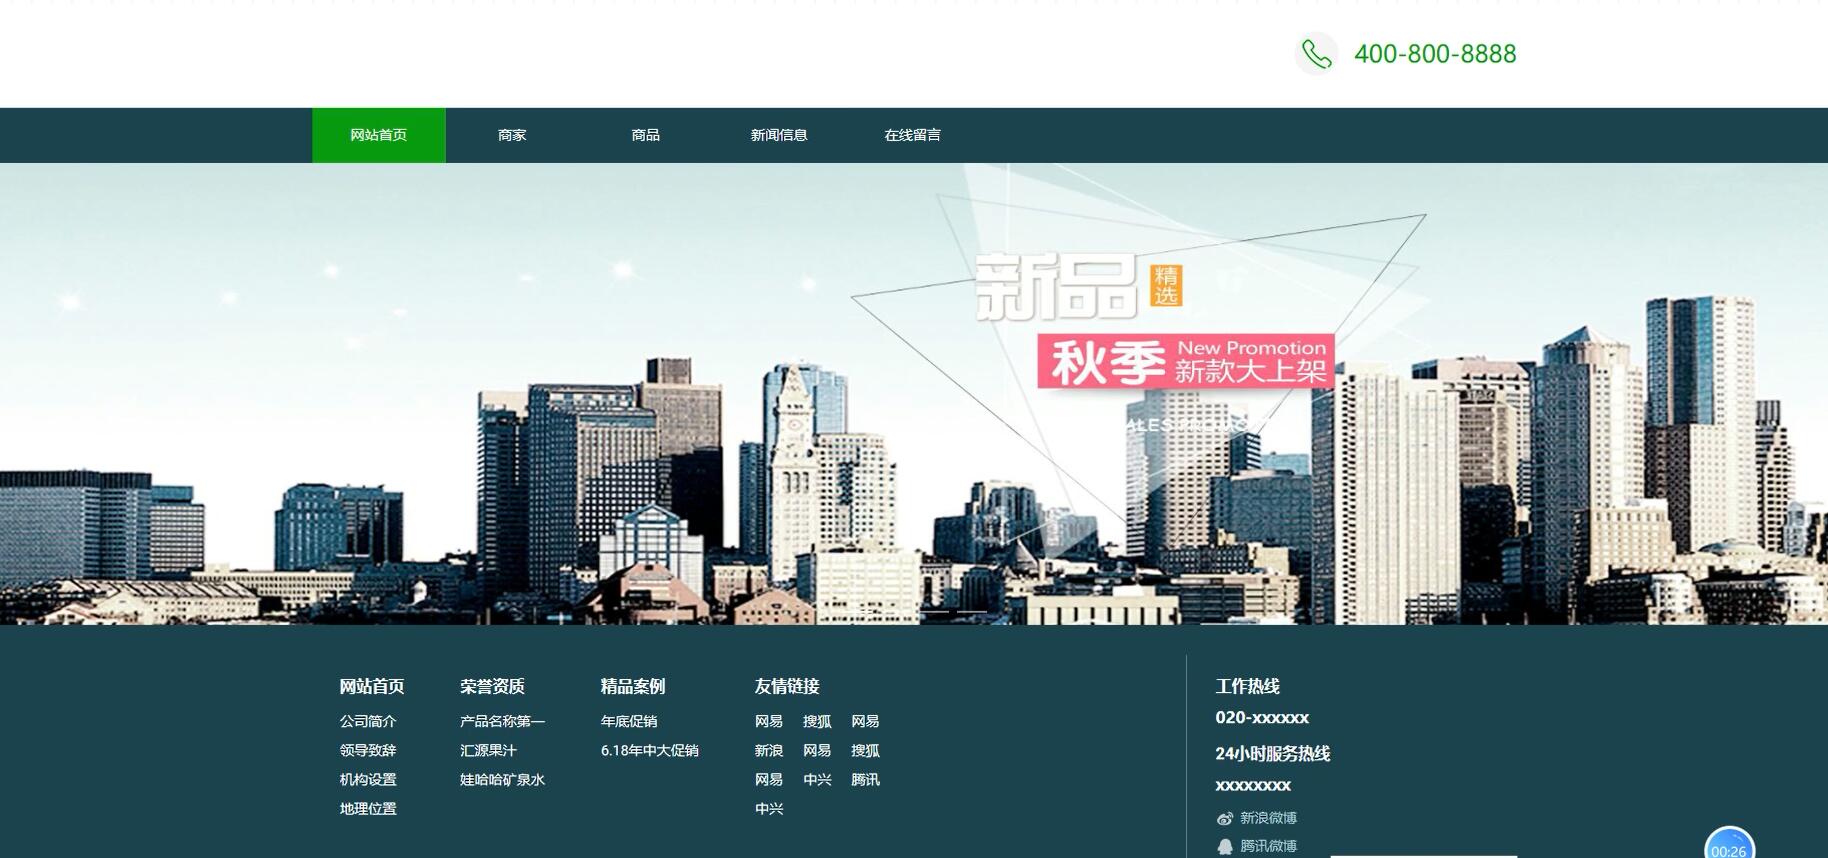This screenshot has height=858, width=1828.
Task: Click the 荣誉资质 footer heading
Action: (493, 686)
